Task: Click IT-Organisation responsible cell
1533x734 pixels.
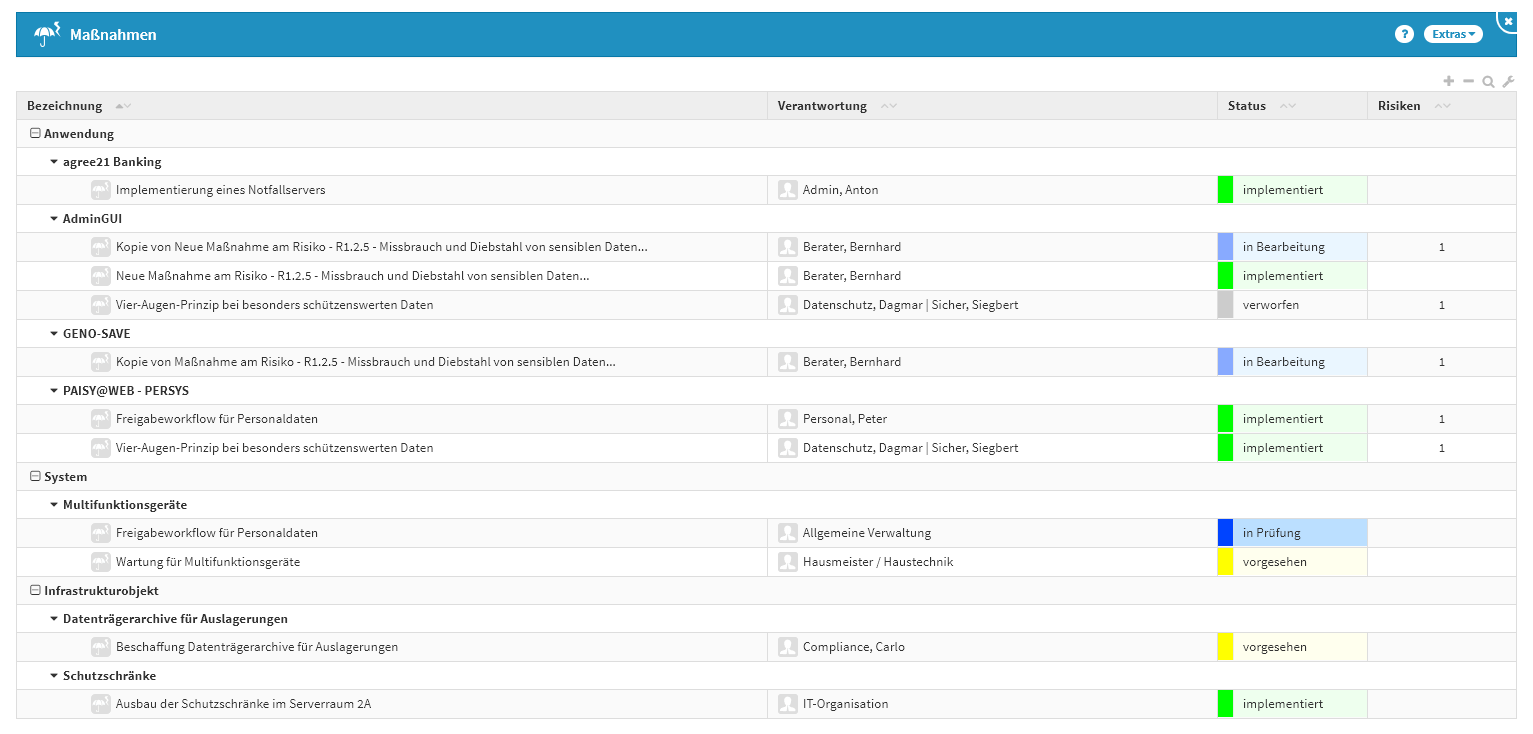Action: tap(992, 704)
